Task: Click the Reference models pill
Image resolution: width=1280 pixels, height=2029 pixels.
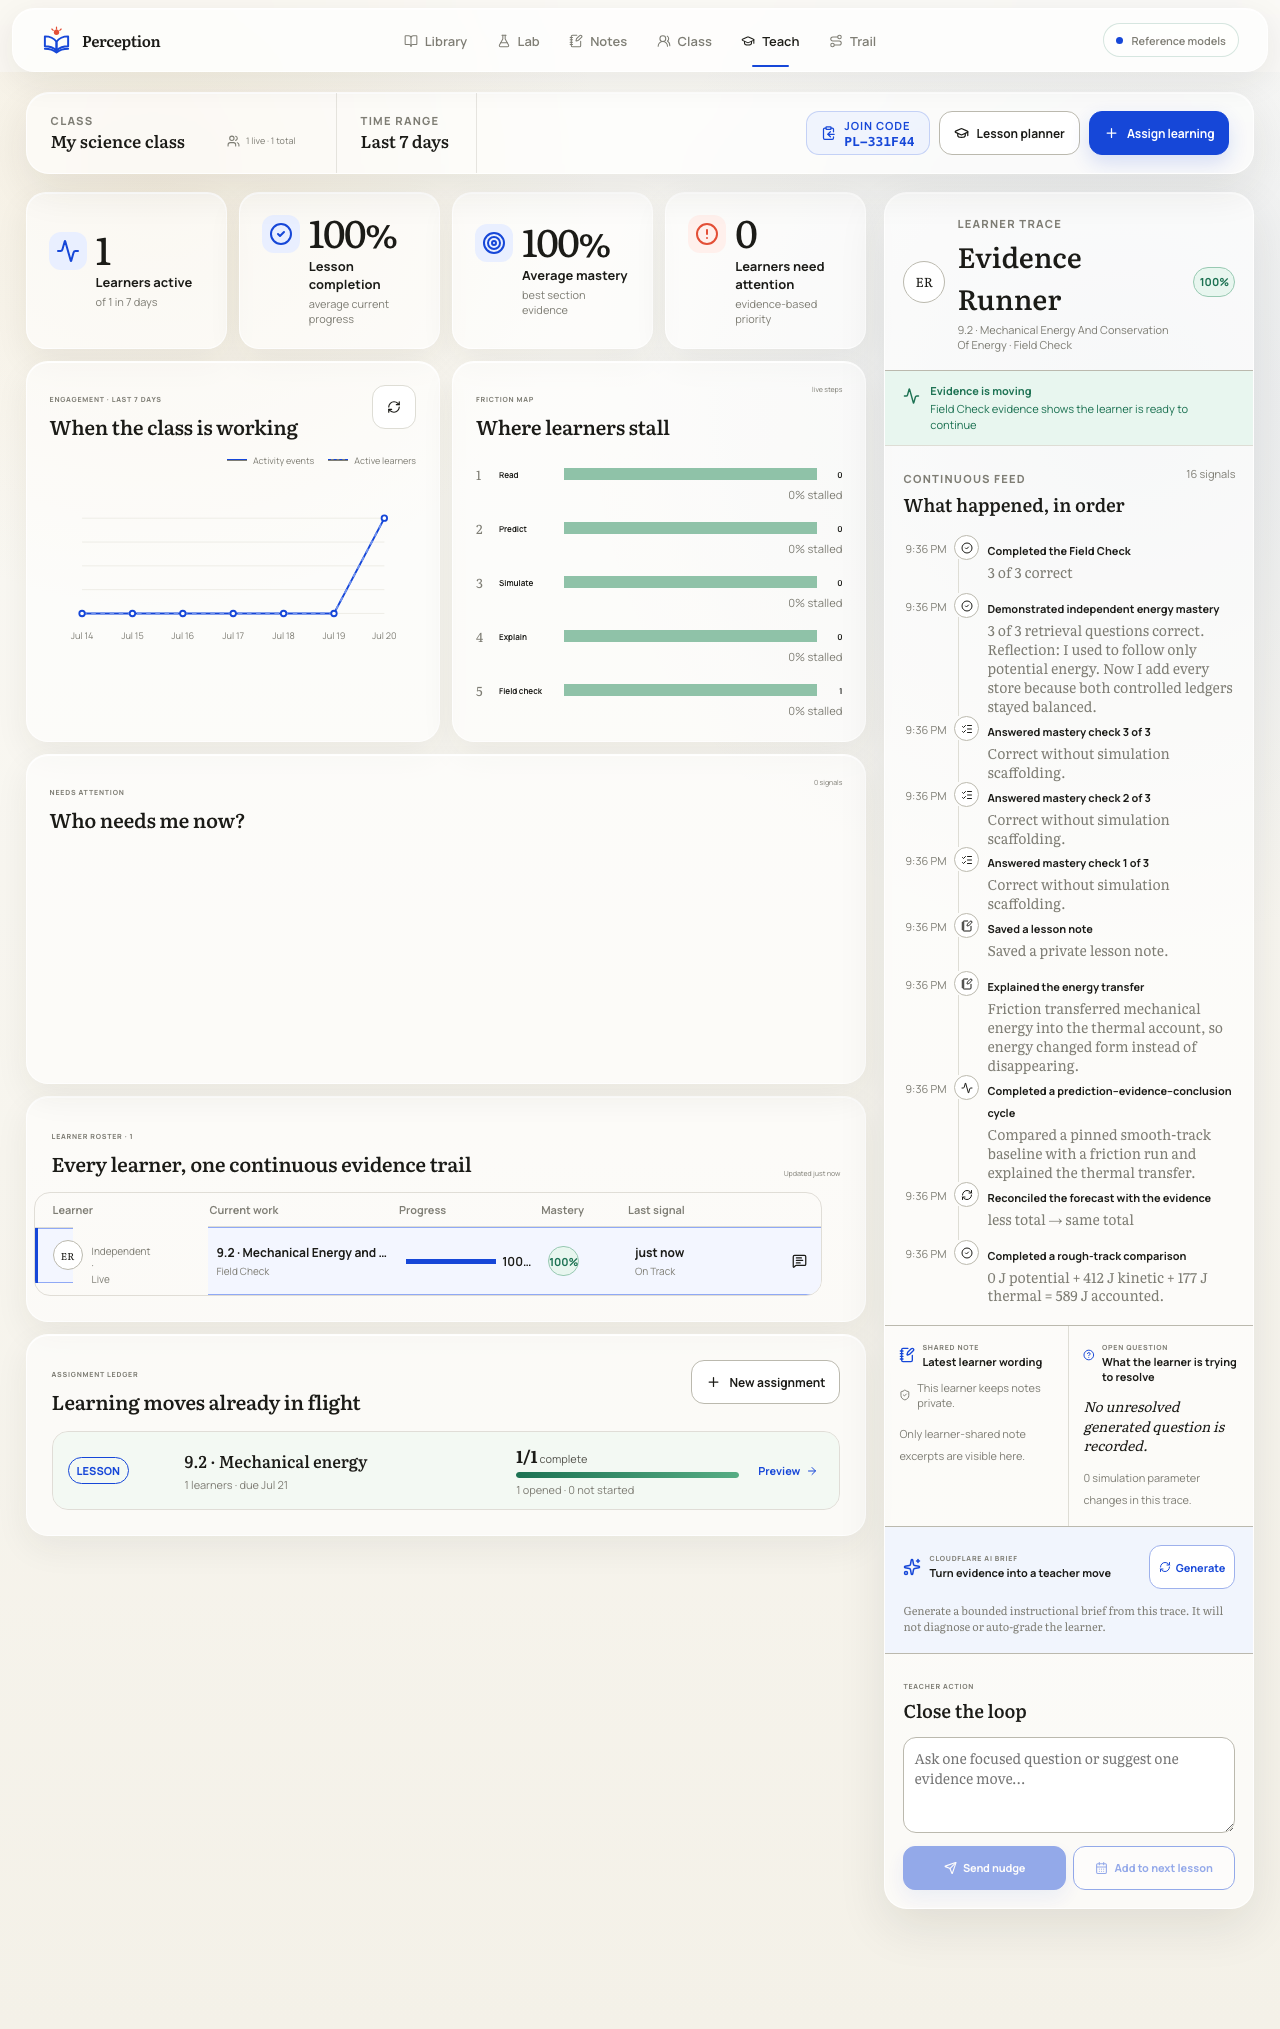Action: click(1170, 41)
